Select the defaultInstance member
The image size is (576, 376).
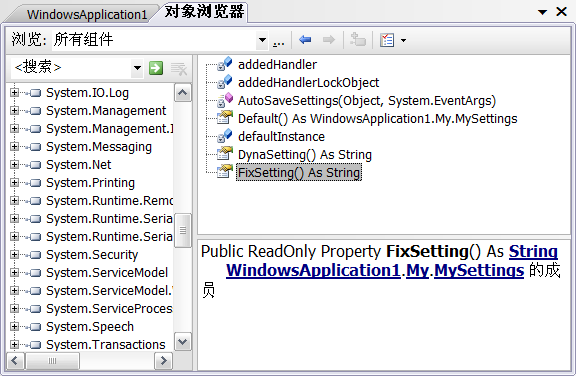[281, 137]
